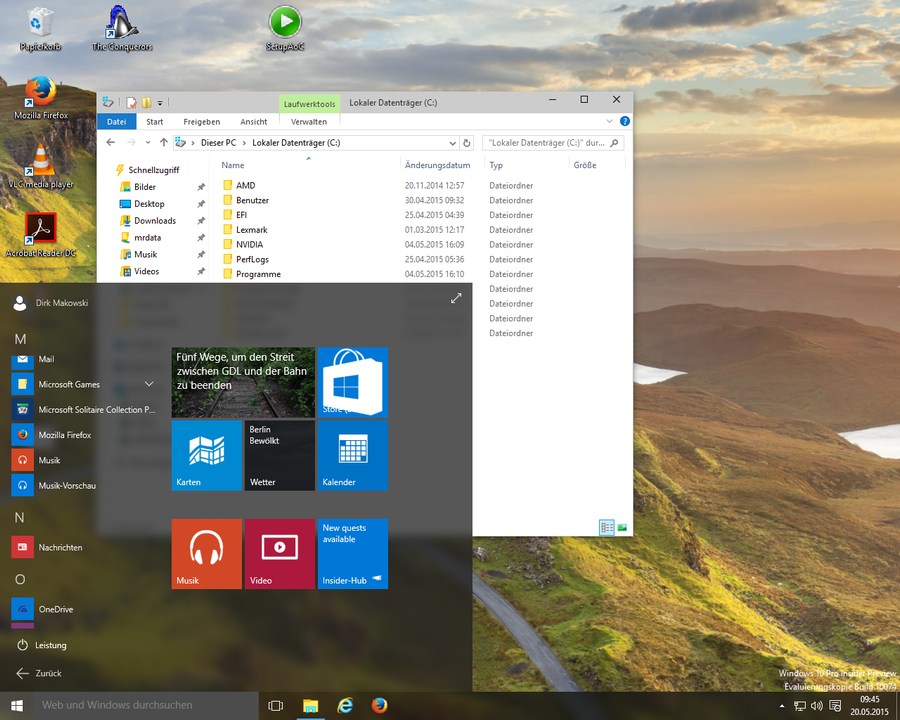Viewport: 900px width, 720px height.
Task: Jump to the letter N group header
Action: click(x=20, y=517)
